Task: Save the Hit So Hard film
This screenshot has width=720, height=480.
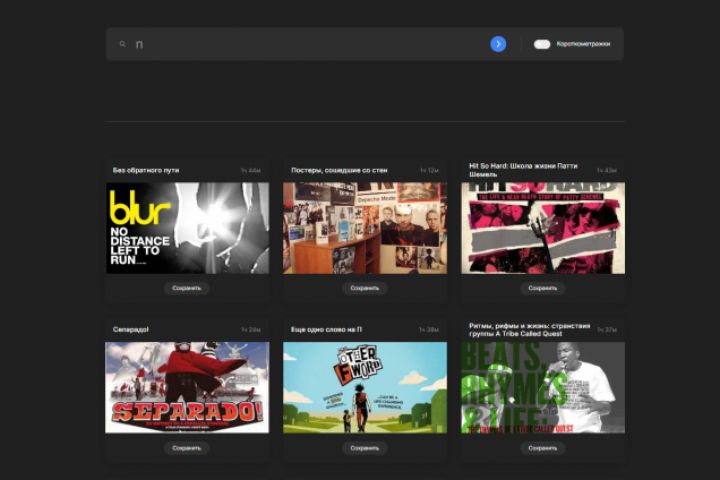Action: point(543,288)
